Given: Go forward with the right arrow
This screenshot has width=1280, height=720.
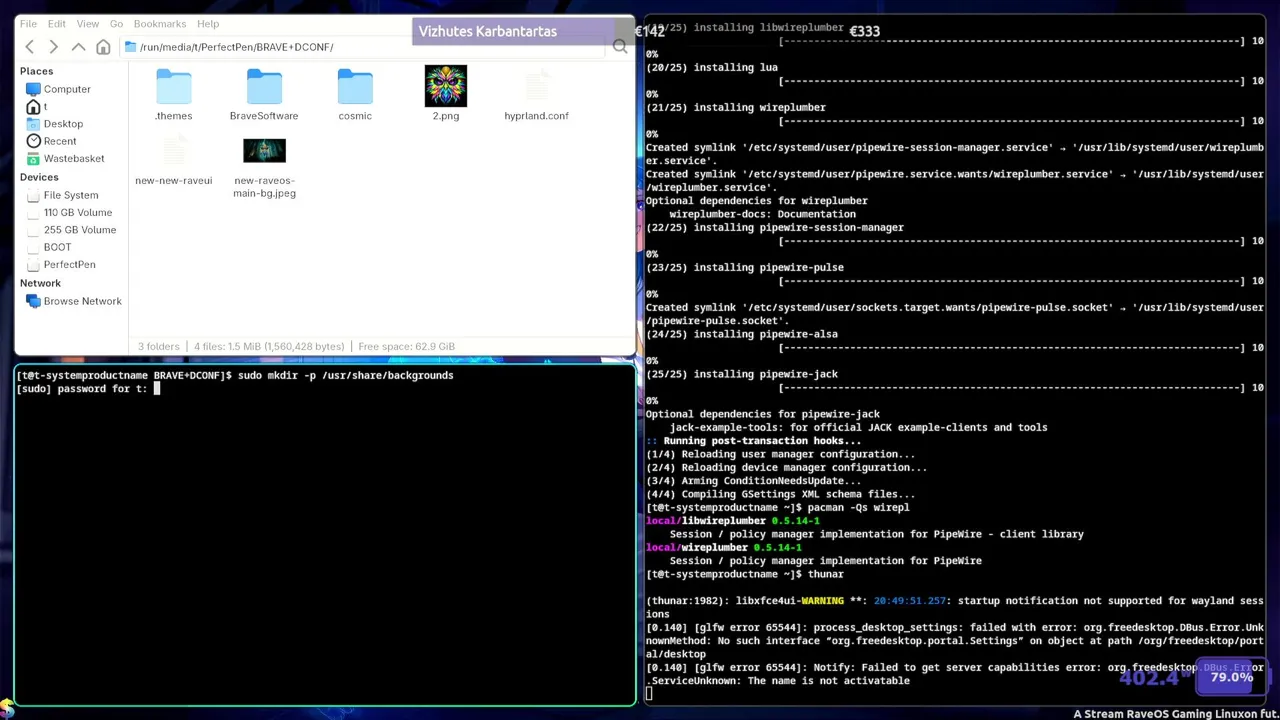Looking at the screenshot, I should click(53, 47).
